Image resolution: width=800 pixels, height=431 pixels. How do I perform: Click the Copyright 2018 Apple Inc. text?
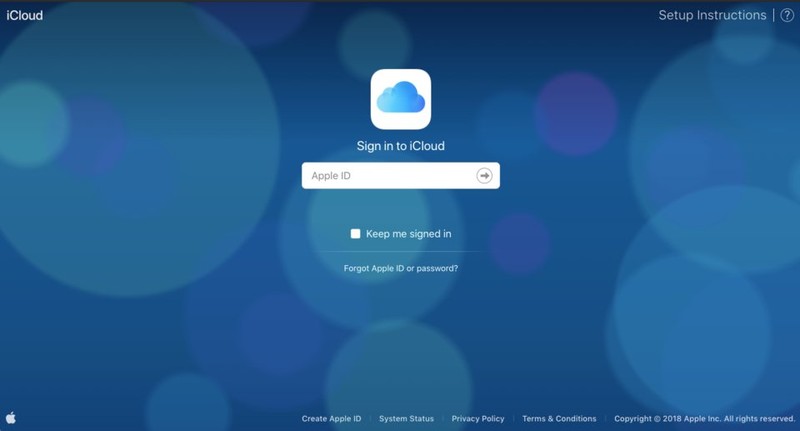pyautogui.click(x=705, y=418)
